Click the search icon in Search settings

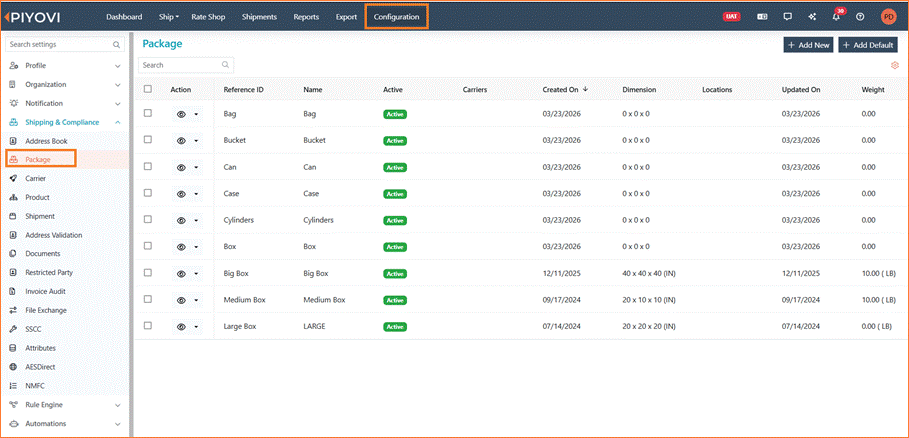point(117,45)
